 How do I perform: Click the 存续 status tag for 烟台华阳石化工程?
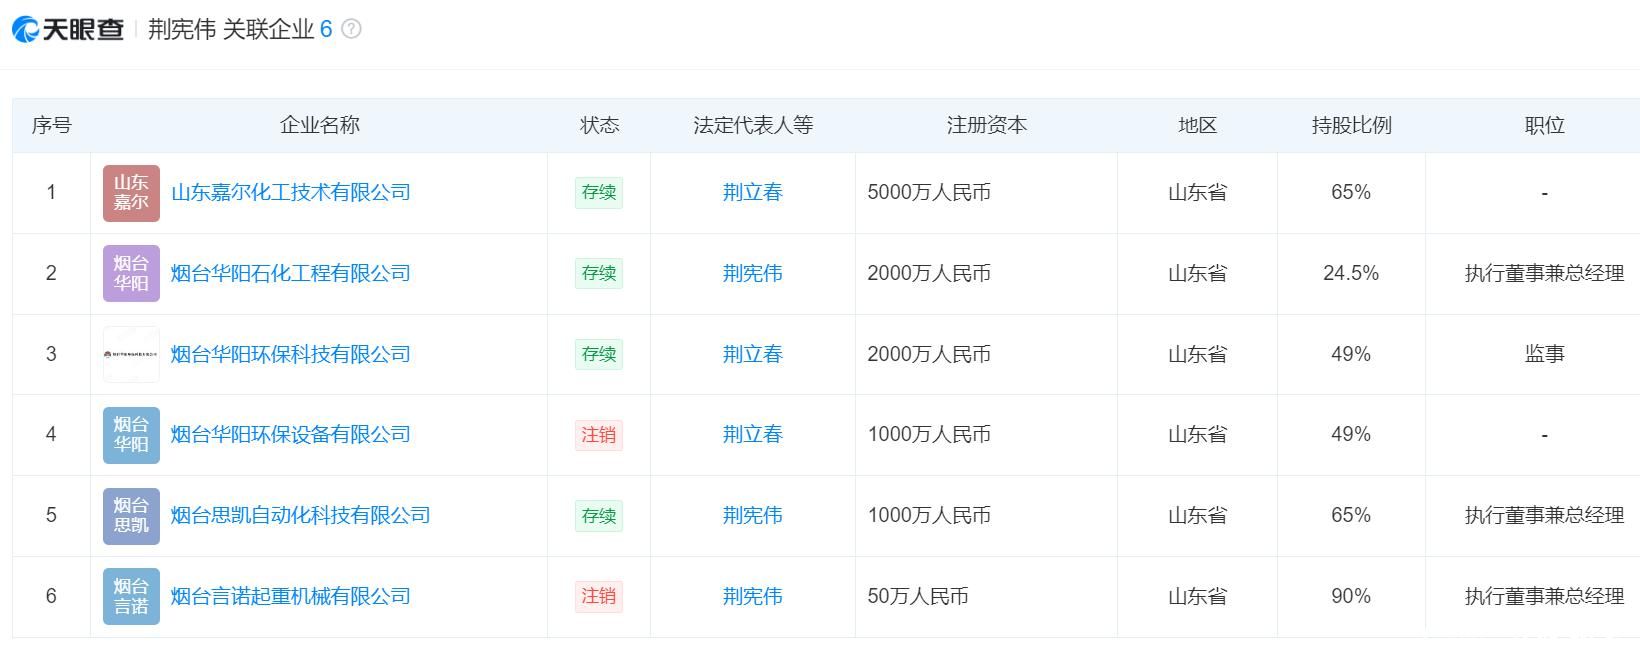pyautogui.click(x=599, y=273)
